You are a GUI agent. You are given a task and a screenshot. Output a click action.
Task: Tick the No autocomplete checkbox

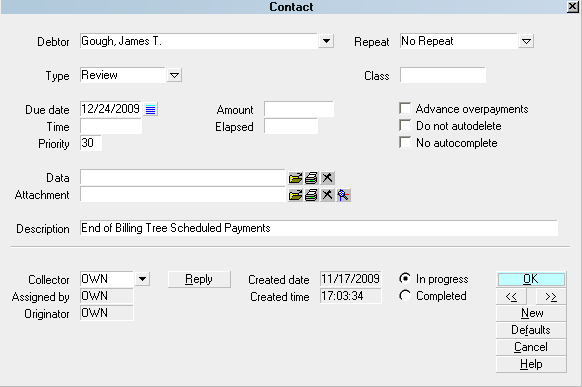point(405,142)
